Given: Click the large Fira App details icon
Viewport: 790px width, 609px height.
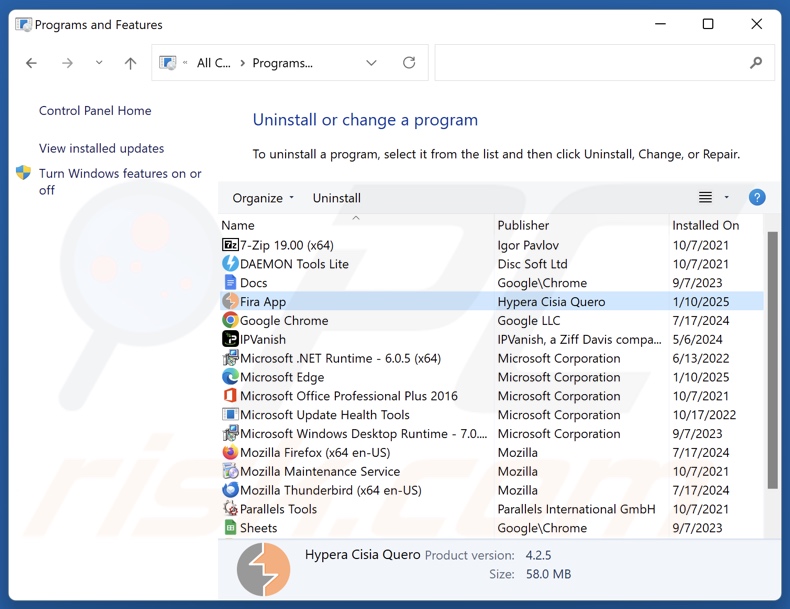Looking at the screenshot, I should 264,569.
